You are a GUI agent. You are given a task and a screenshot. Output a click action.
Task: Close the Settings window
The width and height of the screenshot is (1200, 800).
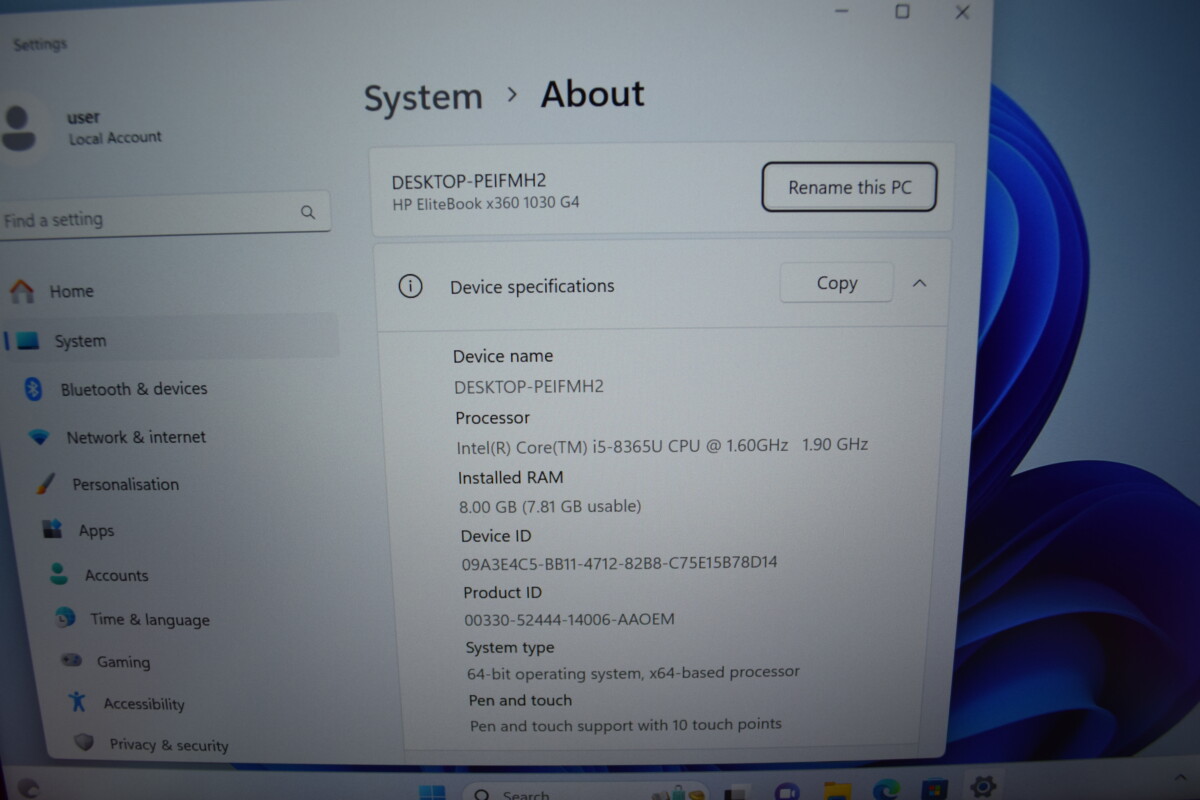pos(962,12)
